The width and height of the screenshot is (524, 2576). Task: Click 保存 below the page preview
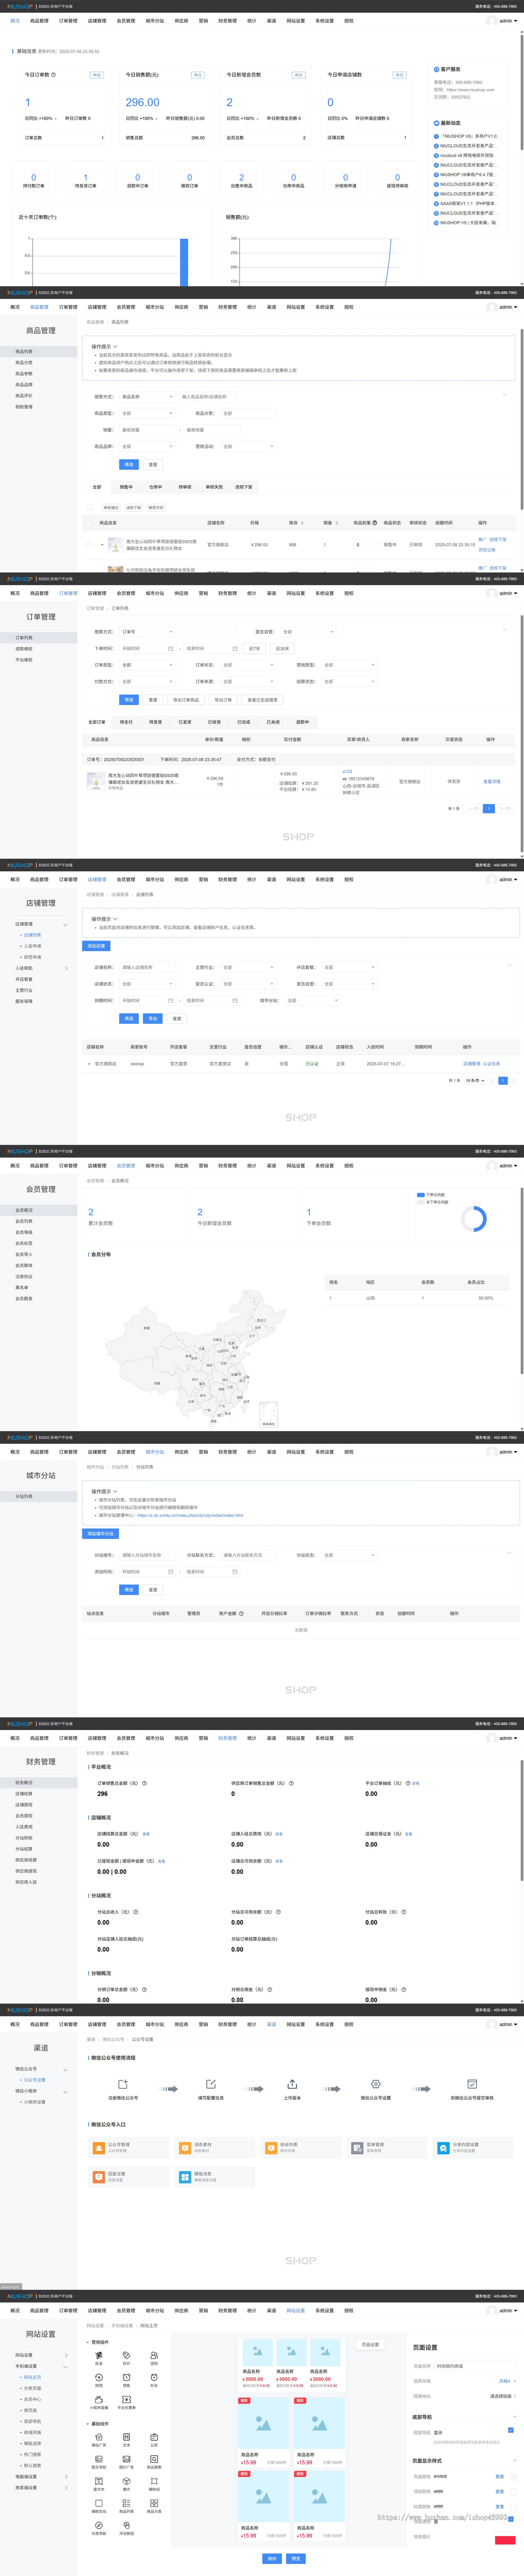271,2558
